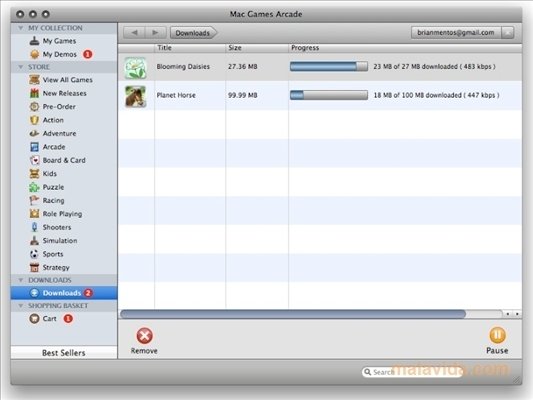Click the Cart red notification badge
The width and height of the screenshot is (533, 400).
tap(68, 319)
